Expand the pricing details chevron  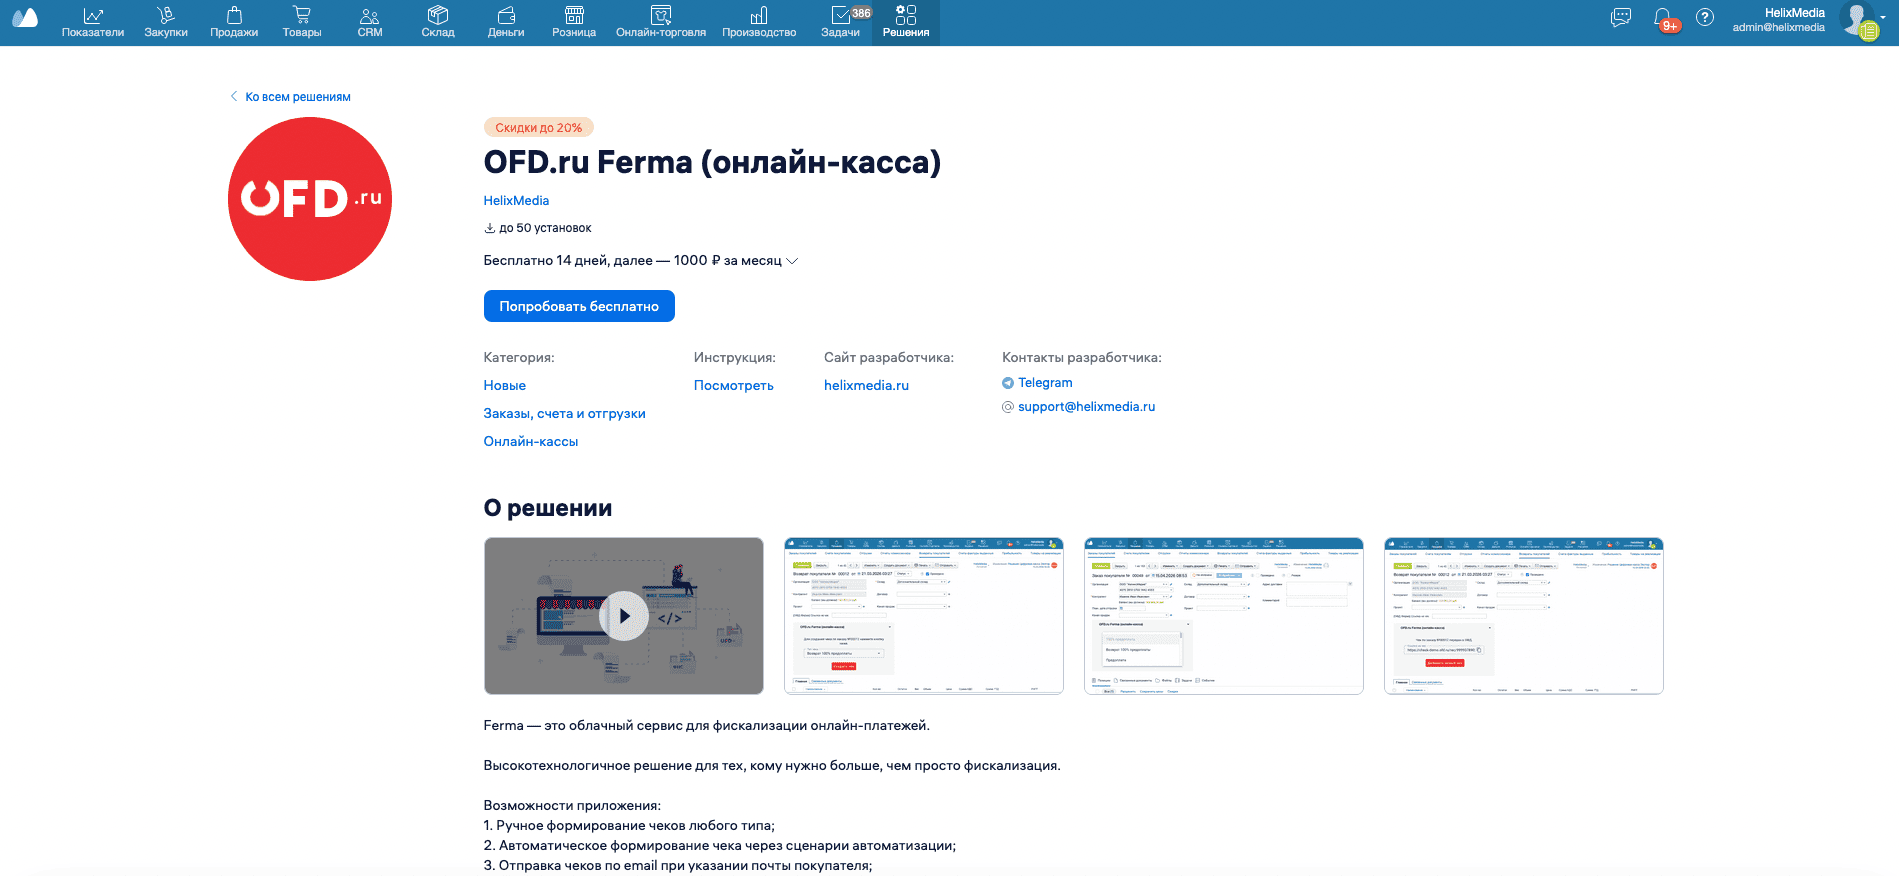coord(793,261)
